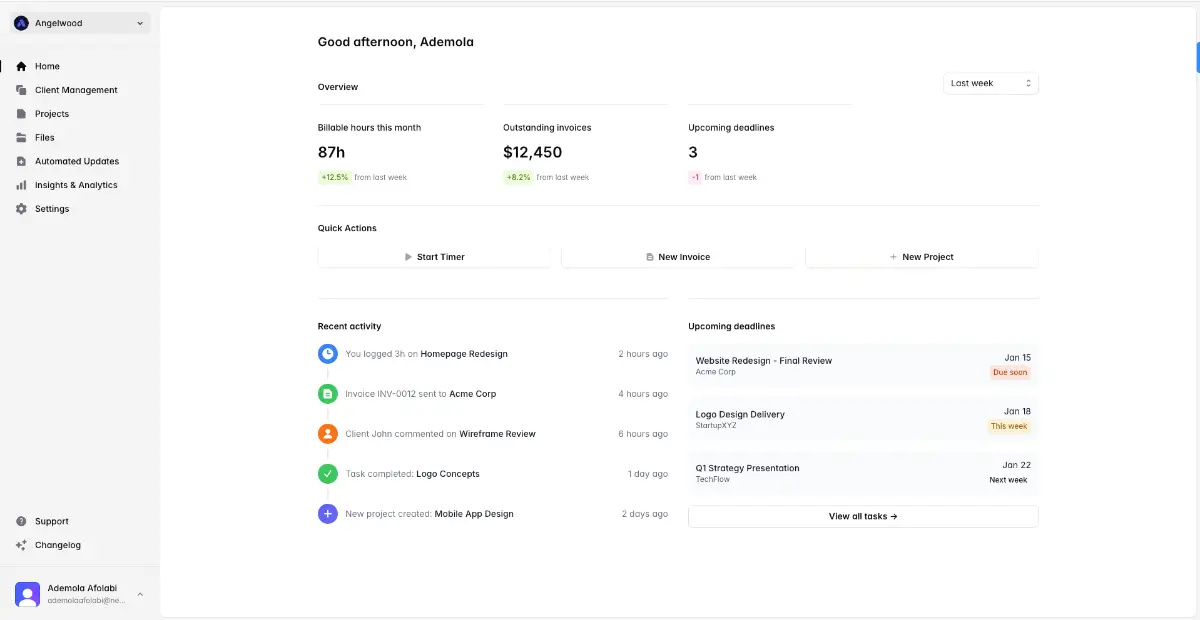This screenshot has width=1200, height=620.
Task: Open the Angelwood workspace switcher dropdown
Action: coord(80,23)
